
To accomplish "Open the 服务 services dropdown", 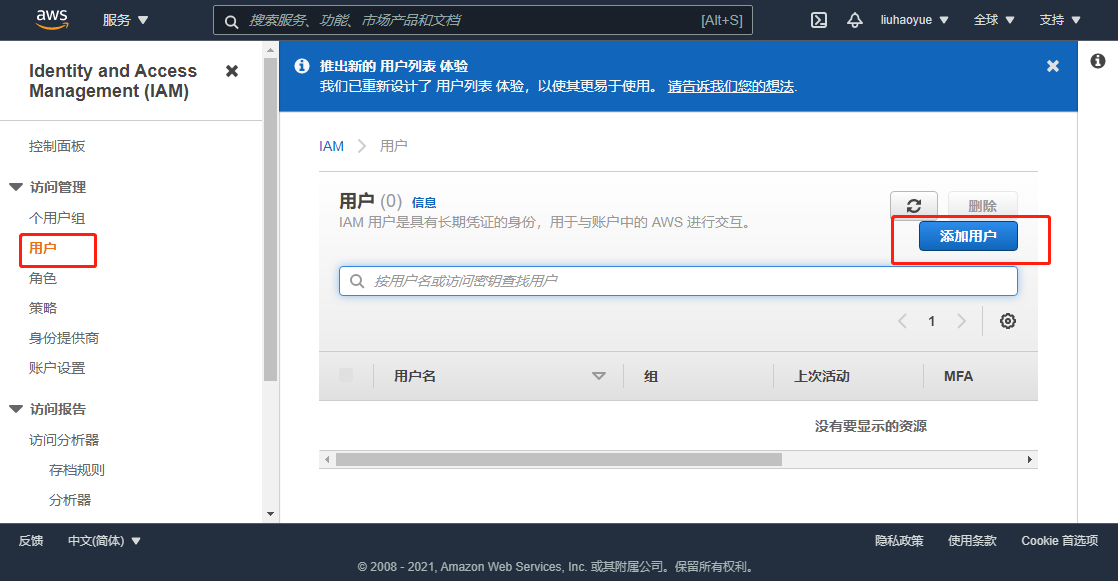I will pyautogui.click(x=125, y=20).
